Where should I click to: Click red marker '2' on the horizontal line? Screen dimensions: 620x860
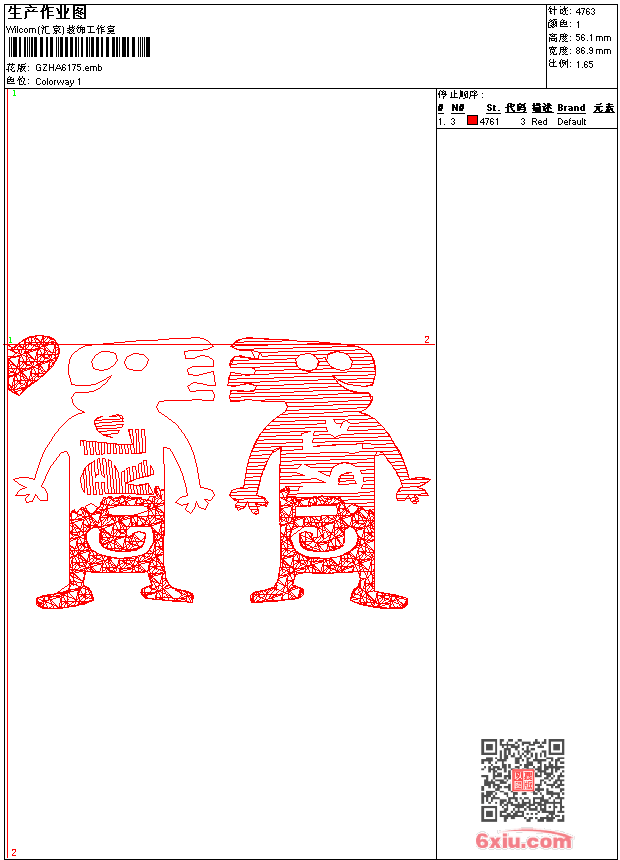[x=427, y=340]
